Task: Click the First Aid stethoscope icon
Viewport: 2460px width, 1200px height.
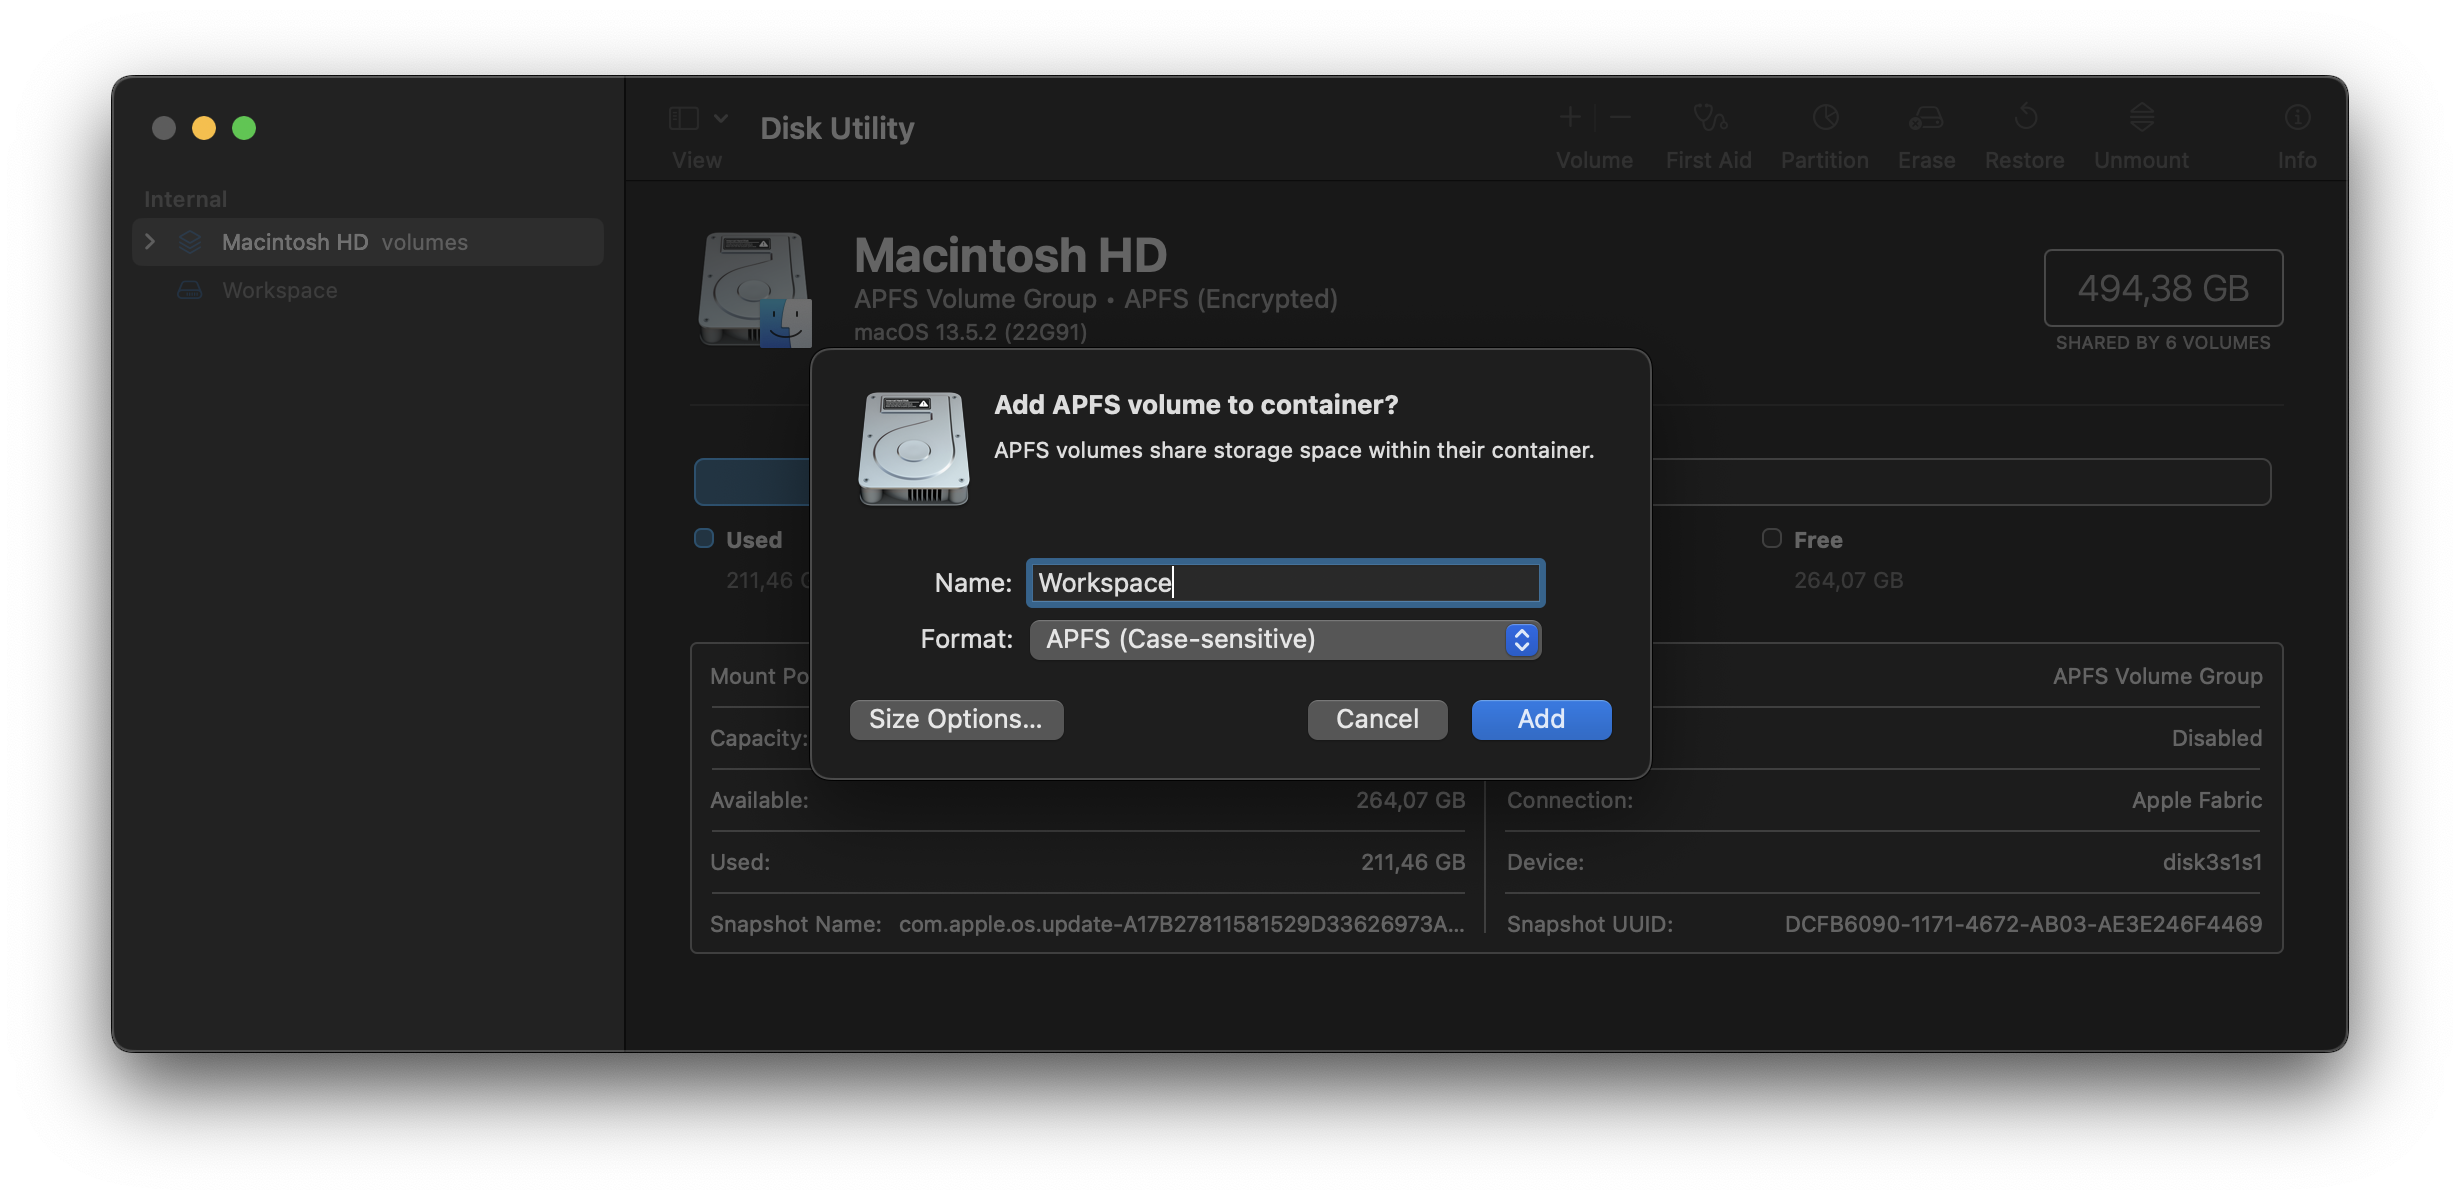Action: 1709,119
